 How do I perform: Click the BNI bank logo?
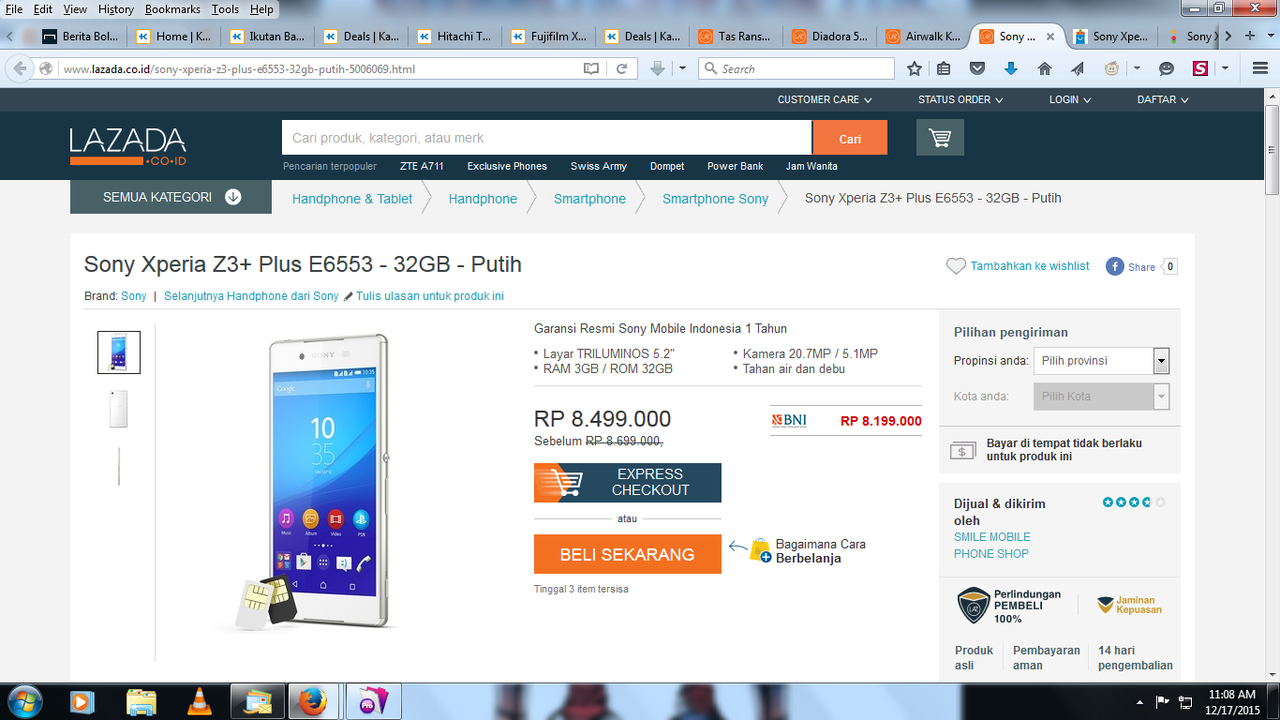789,421
